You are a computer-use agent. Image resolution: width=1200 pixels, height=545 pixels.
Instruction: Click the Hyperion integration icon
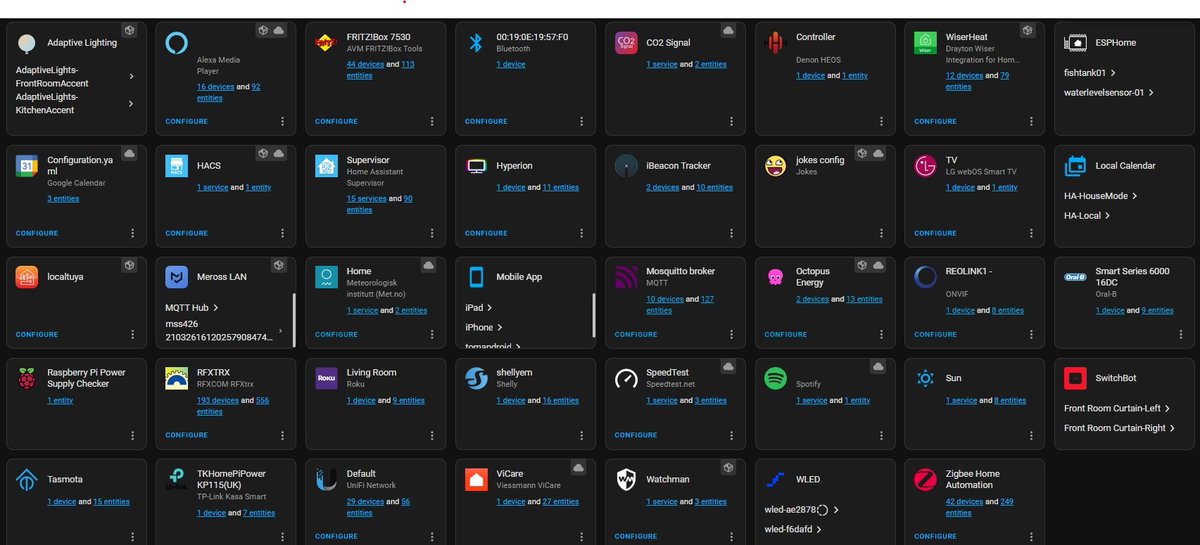[x=476, y=166]
